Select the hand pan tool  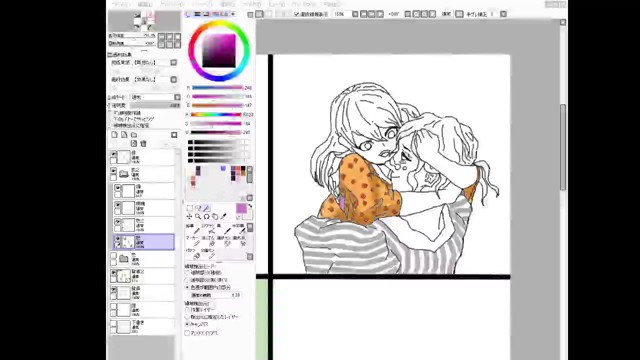point(215,216)
